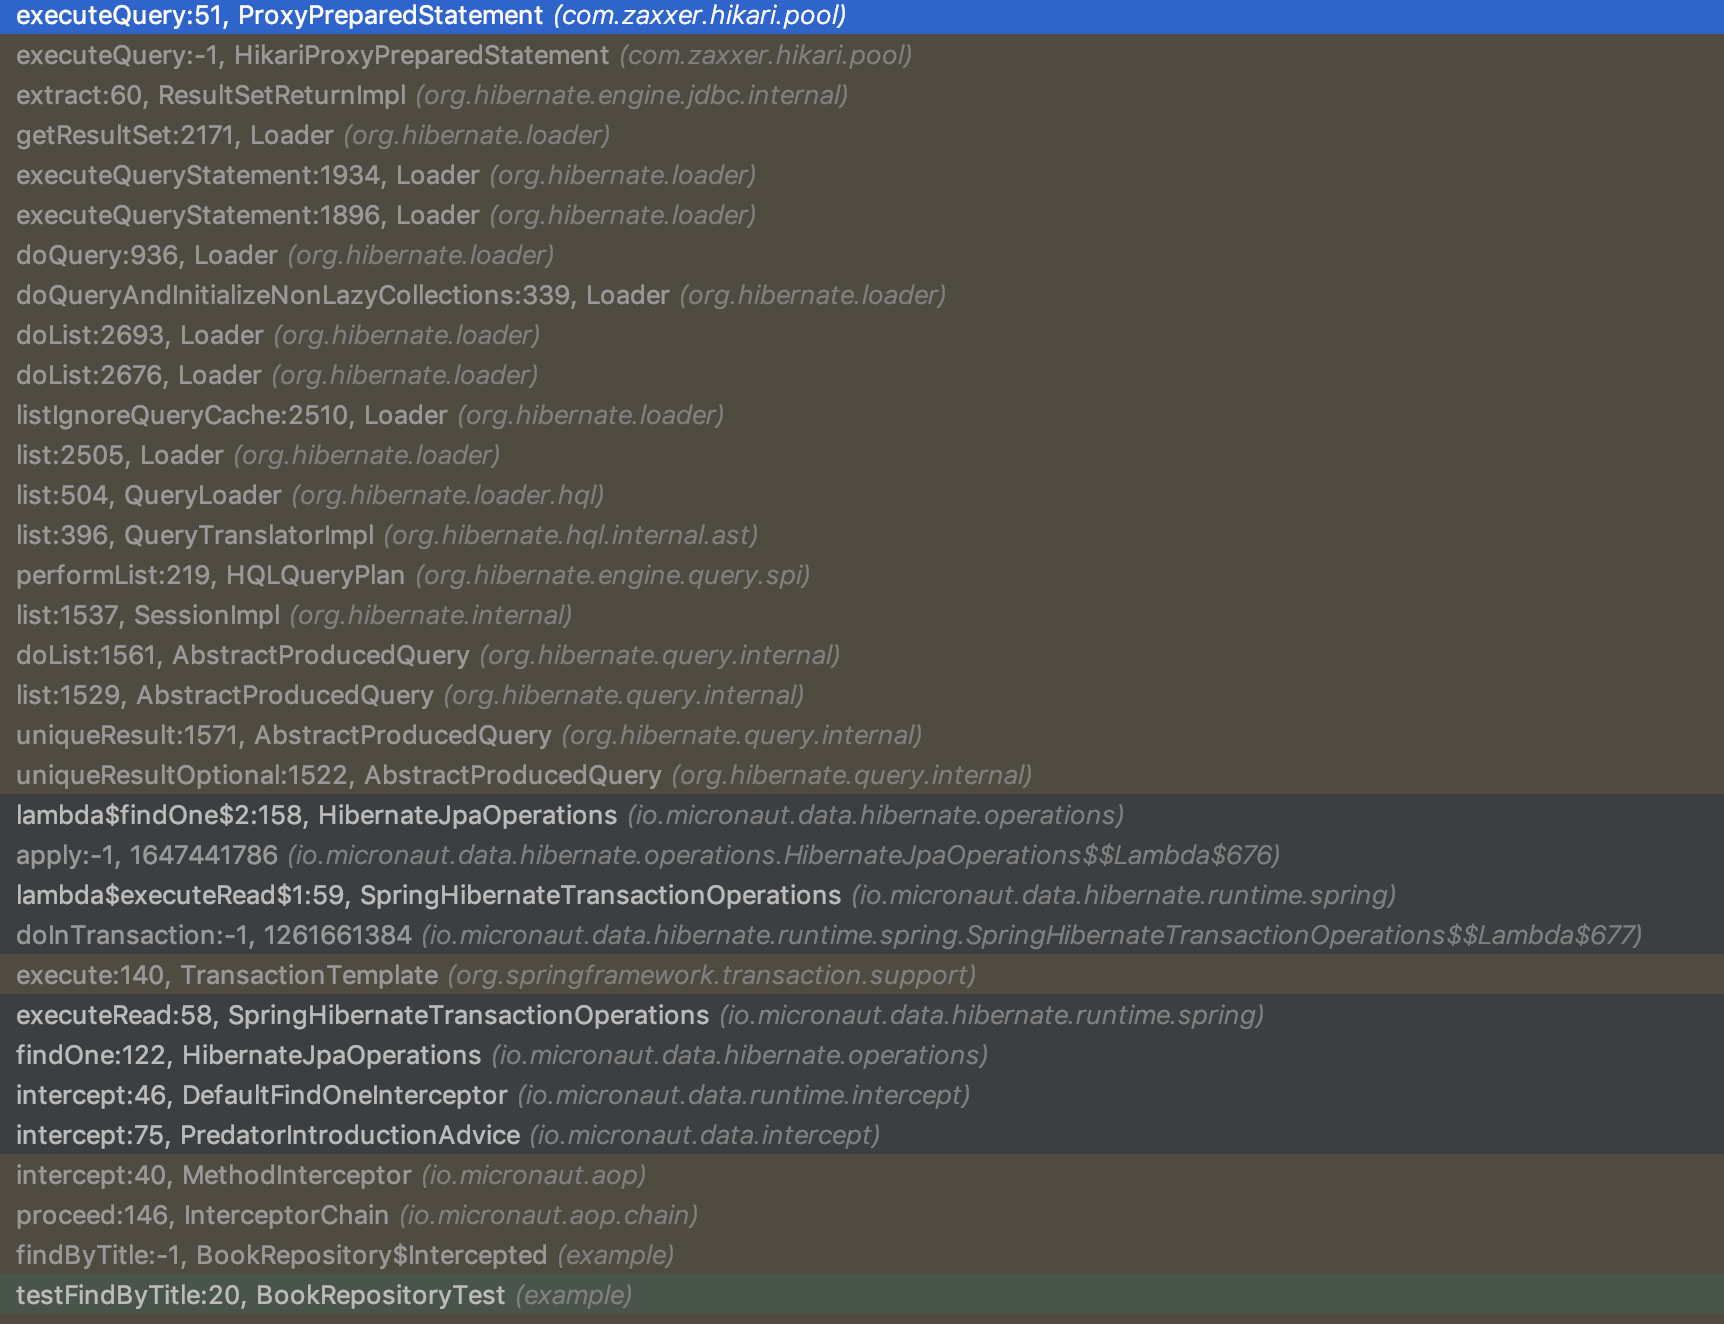The width and height of the screenshot is (1724, 1324).
Task: Select doList:2693 Loader frame
Action: [x=862, y=335]
